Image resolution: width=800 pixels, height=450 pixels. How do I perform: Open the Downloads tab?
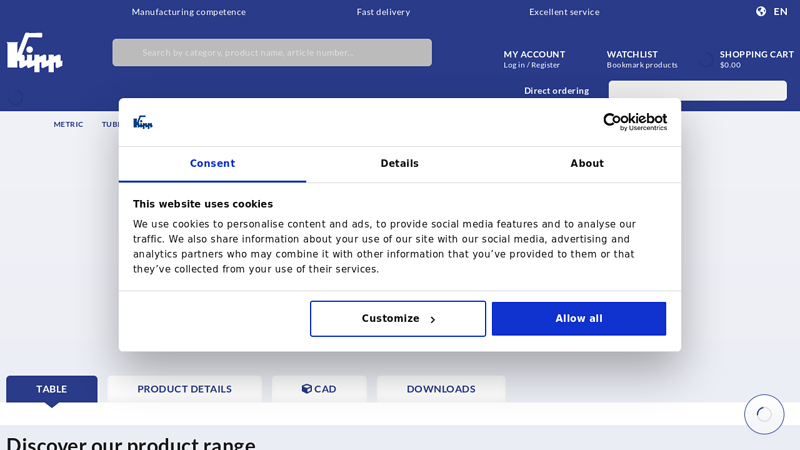pos(441,389)
